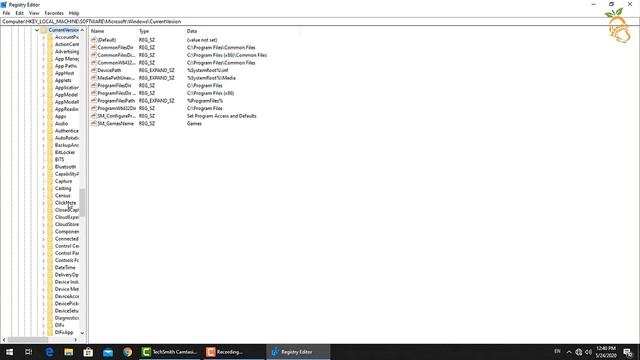Click the ProgramW6432Dir value icon
Screen dimensions: 640x360
click(93, 108)
